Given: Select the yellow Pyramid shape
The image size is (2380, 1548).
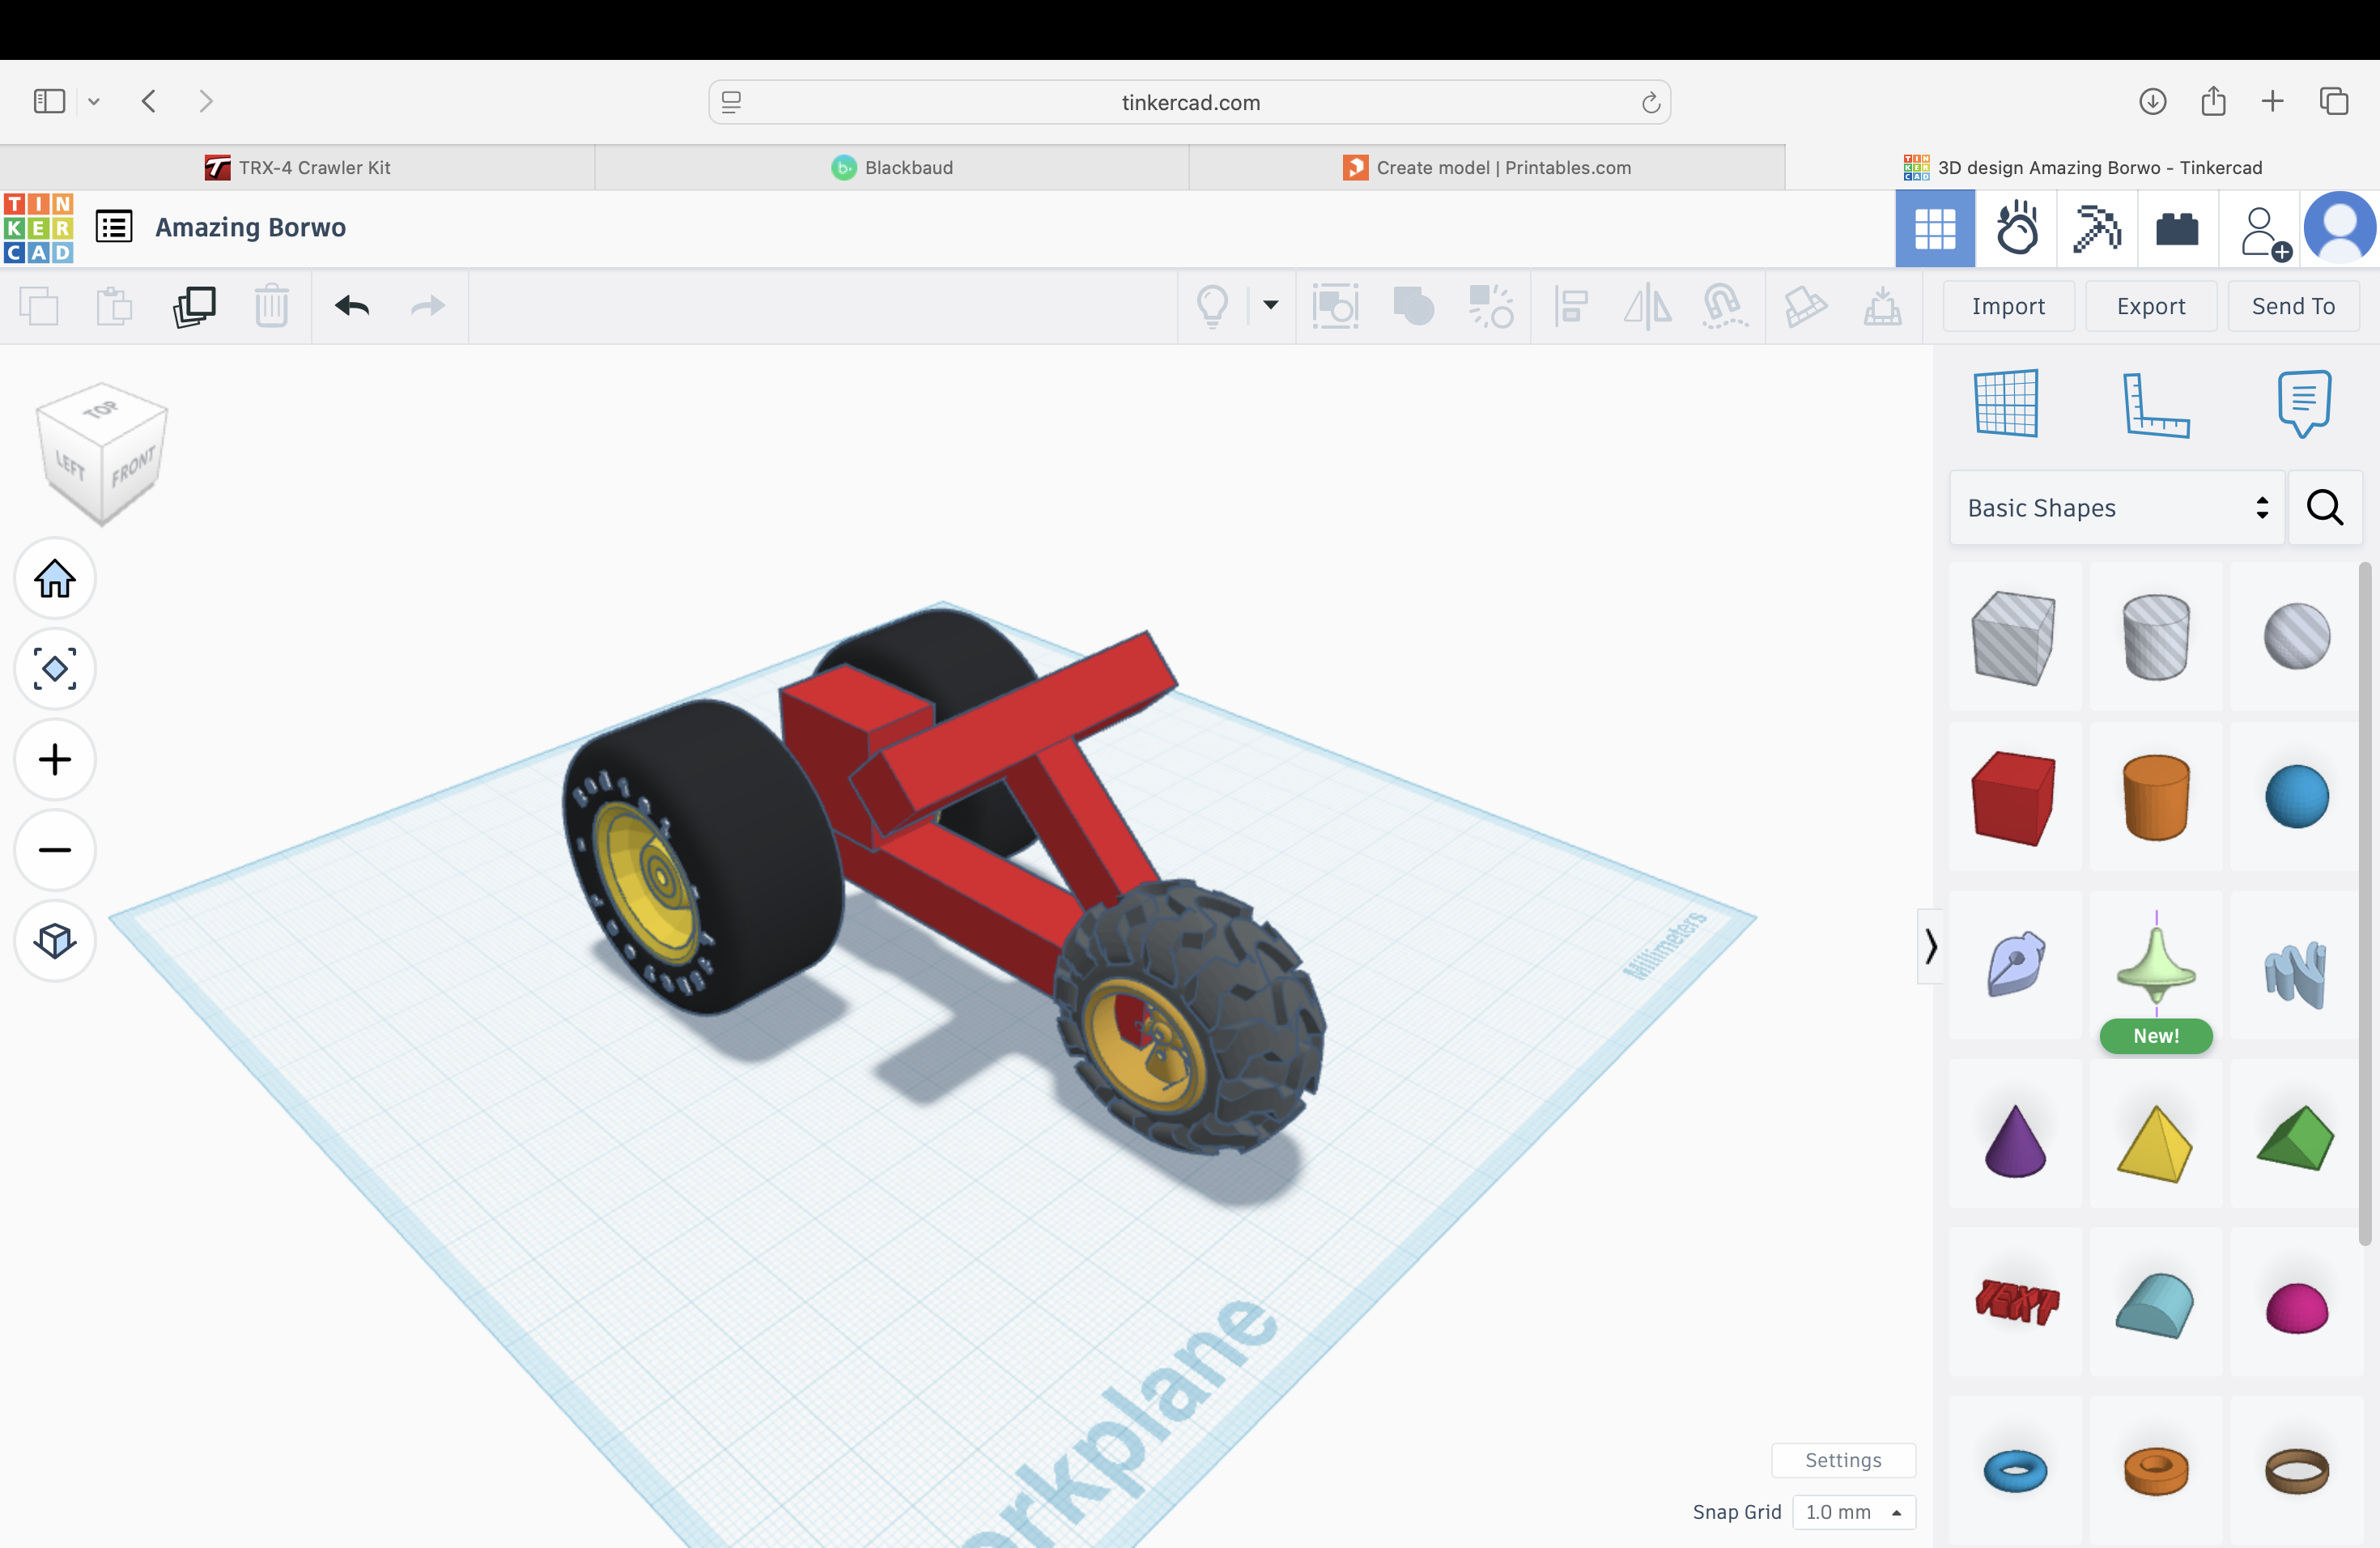Looking at the screenshot, I should point(2156,1134).
